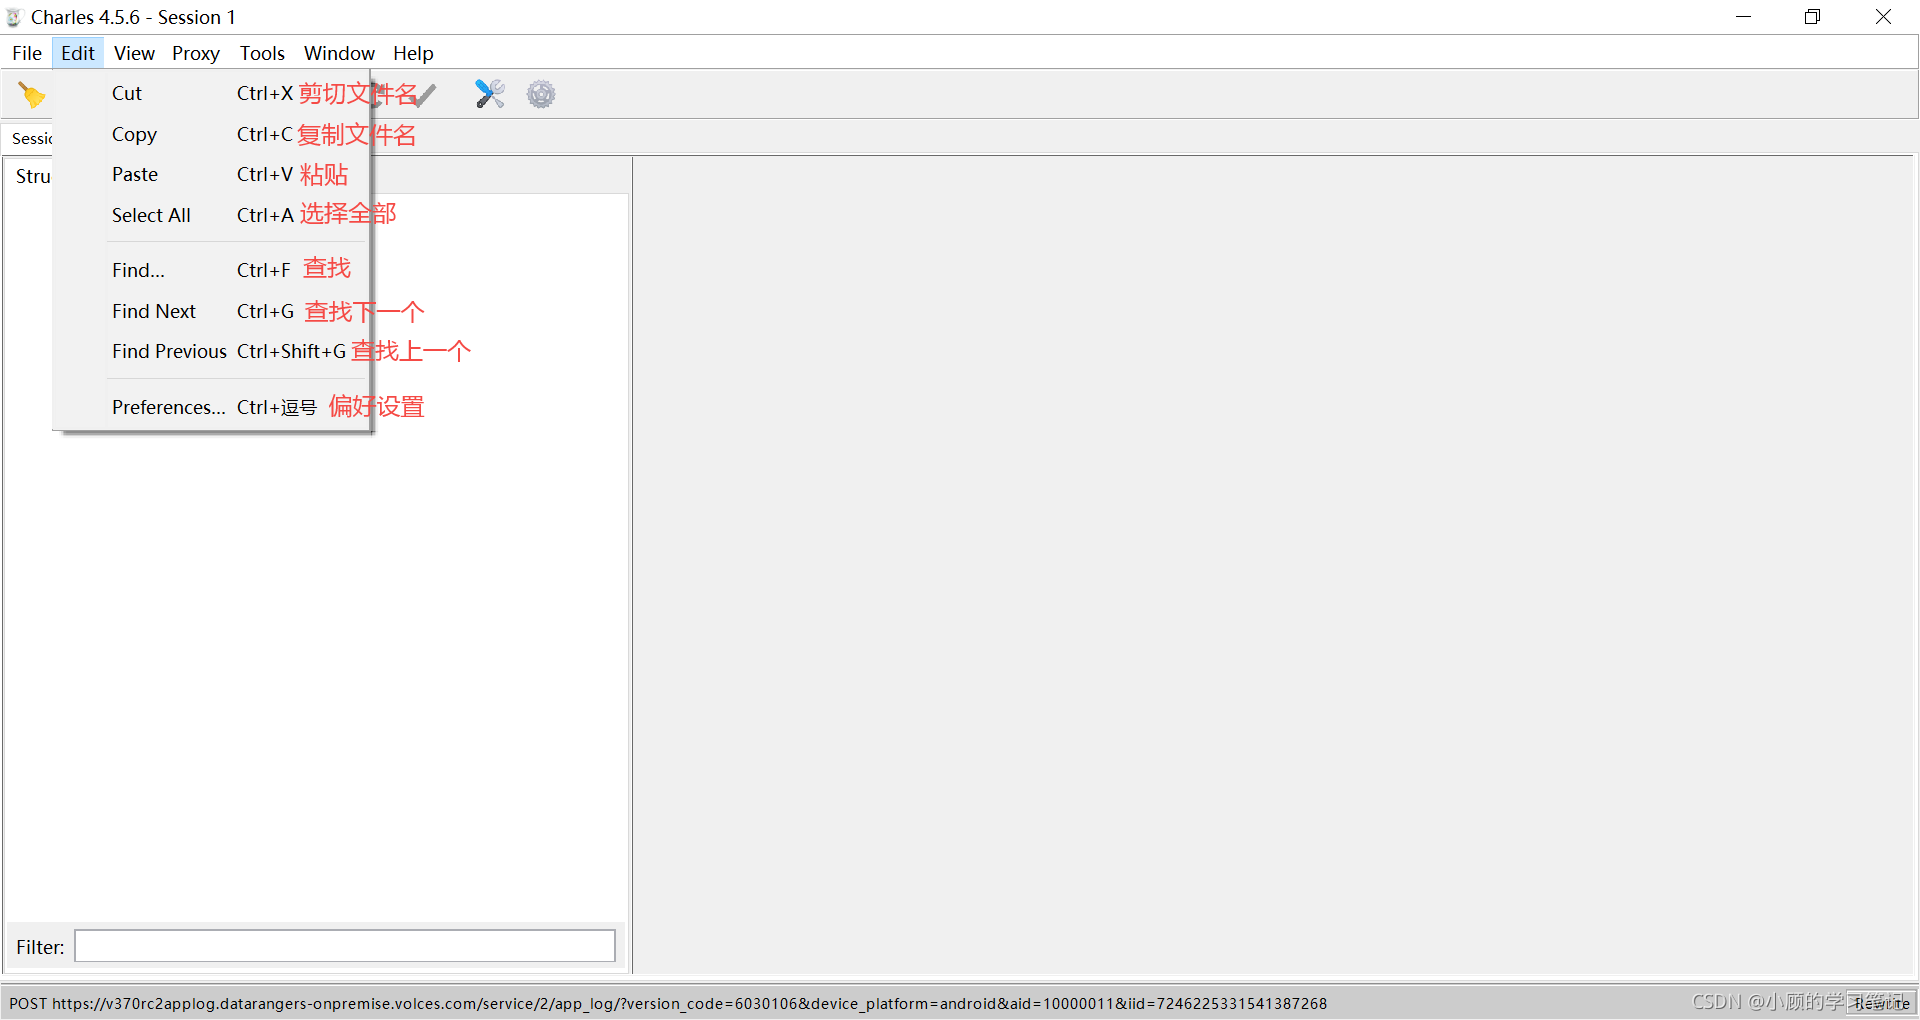Viewport: 1920px width, 1020px height.
Task: Open the Help menu
Action: point(413,53)
